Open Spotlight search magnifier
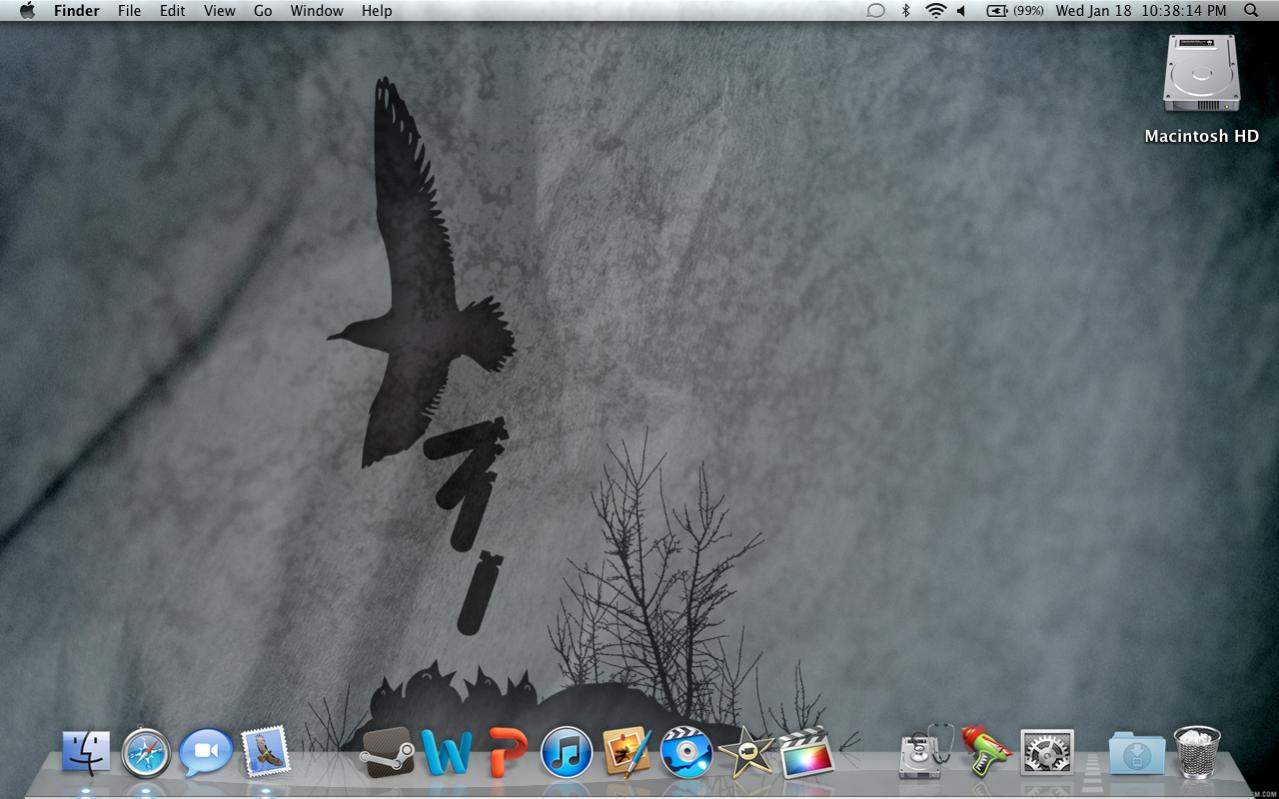The image size is (1279, 799). [1251, 11]
